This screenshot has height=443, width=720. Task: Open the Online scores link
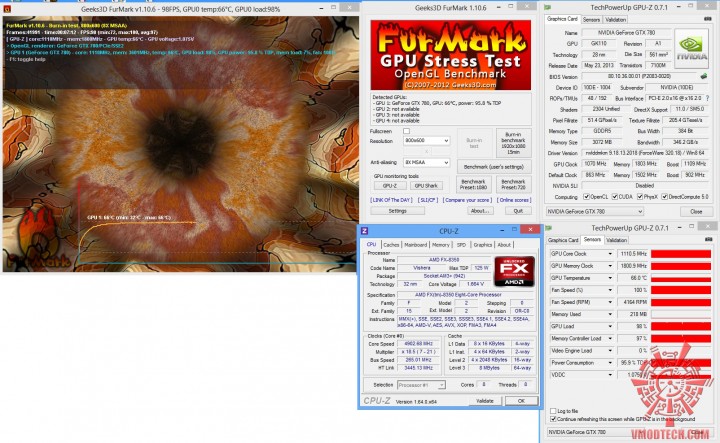pos(514,200)
